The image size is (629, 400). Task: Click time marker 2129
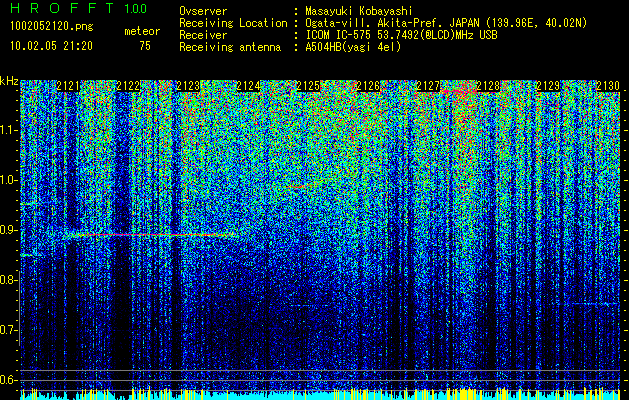pyautogui.click(x=548, y=85)
